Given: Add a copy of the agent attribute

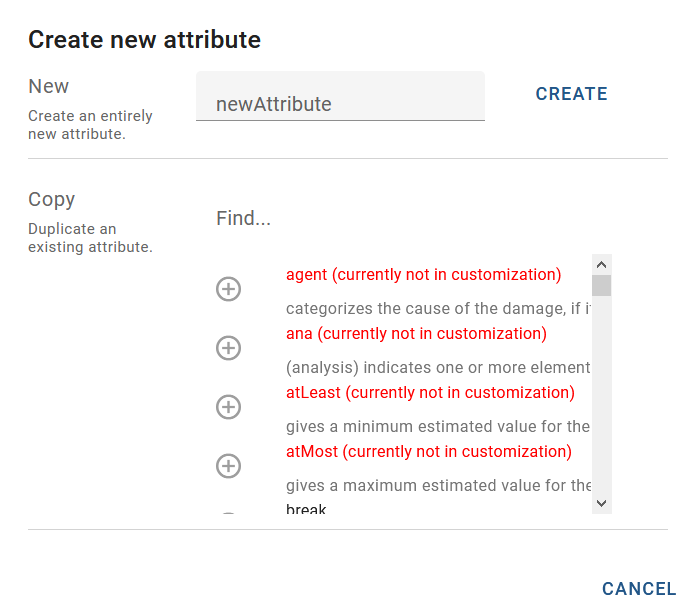Looking at the screenshot, I should pyautogui.click(x=229, y=289).
